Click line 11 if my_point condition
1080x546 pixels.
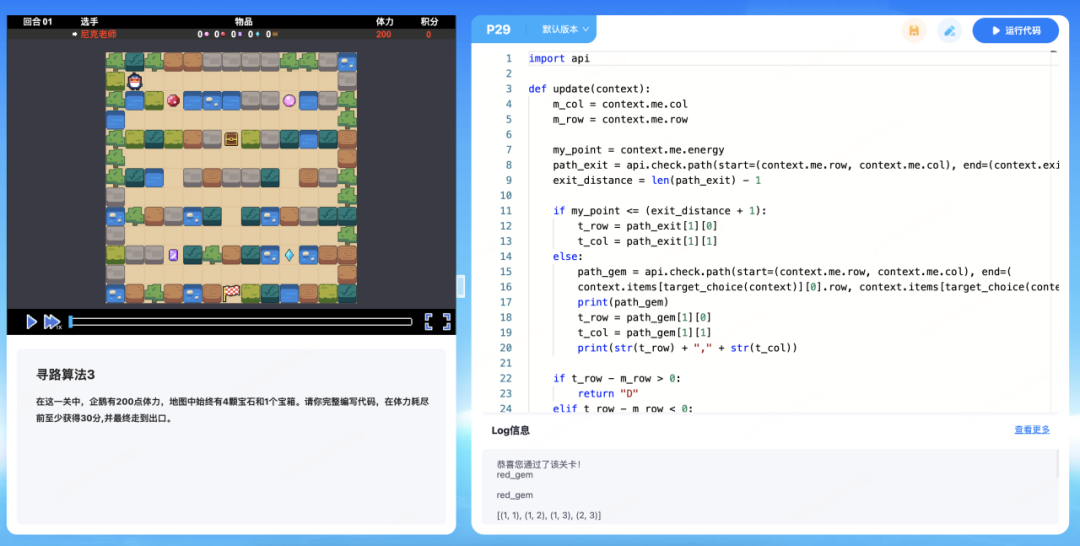click(x=660, y=211)
